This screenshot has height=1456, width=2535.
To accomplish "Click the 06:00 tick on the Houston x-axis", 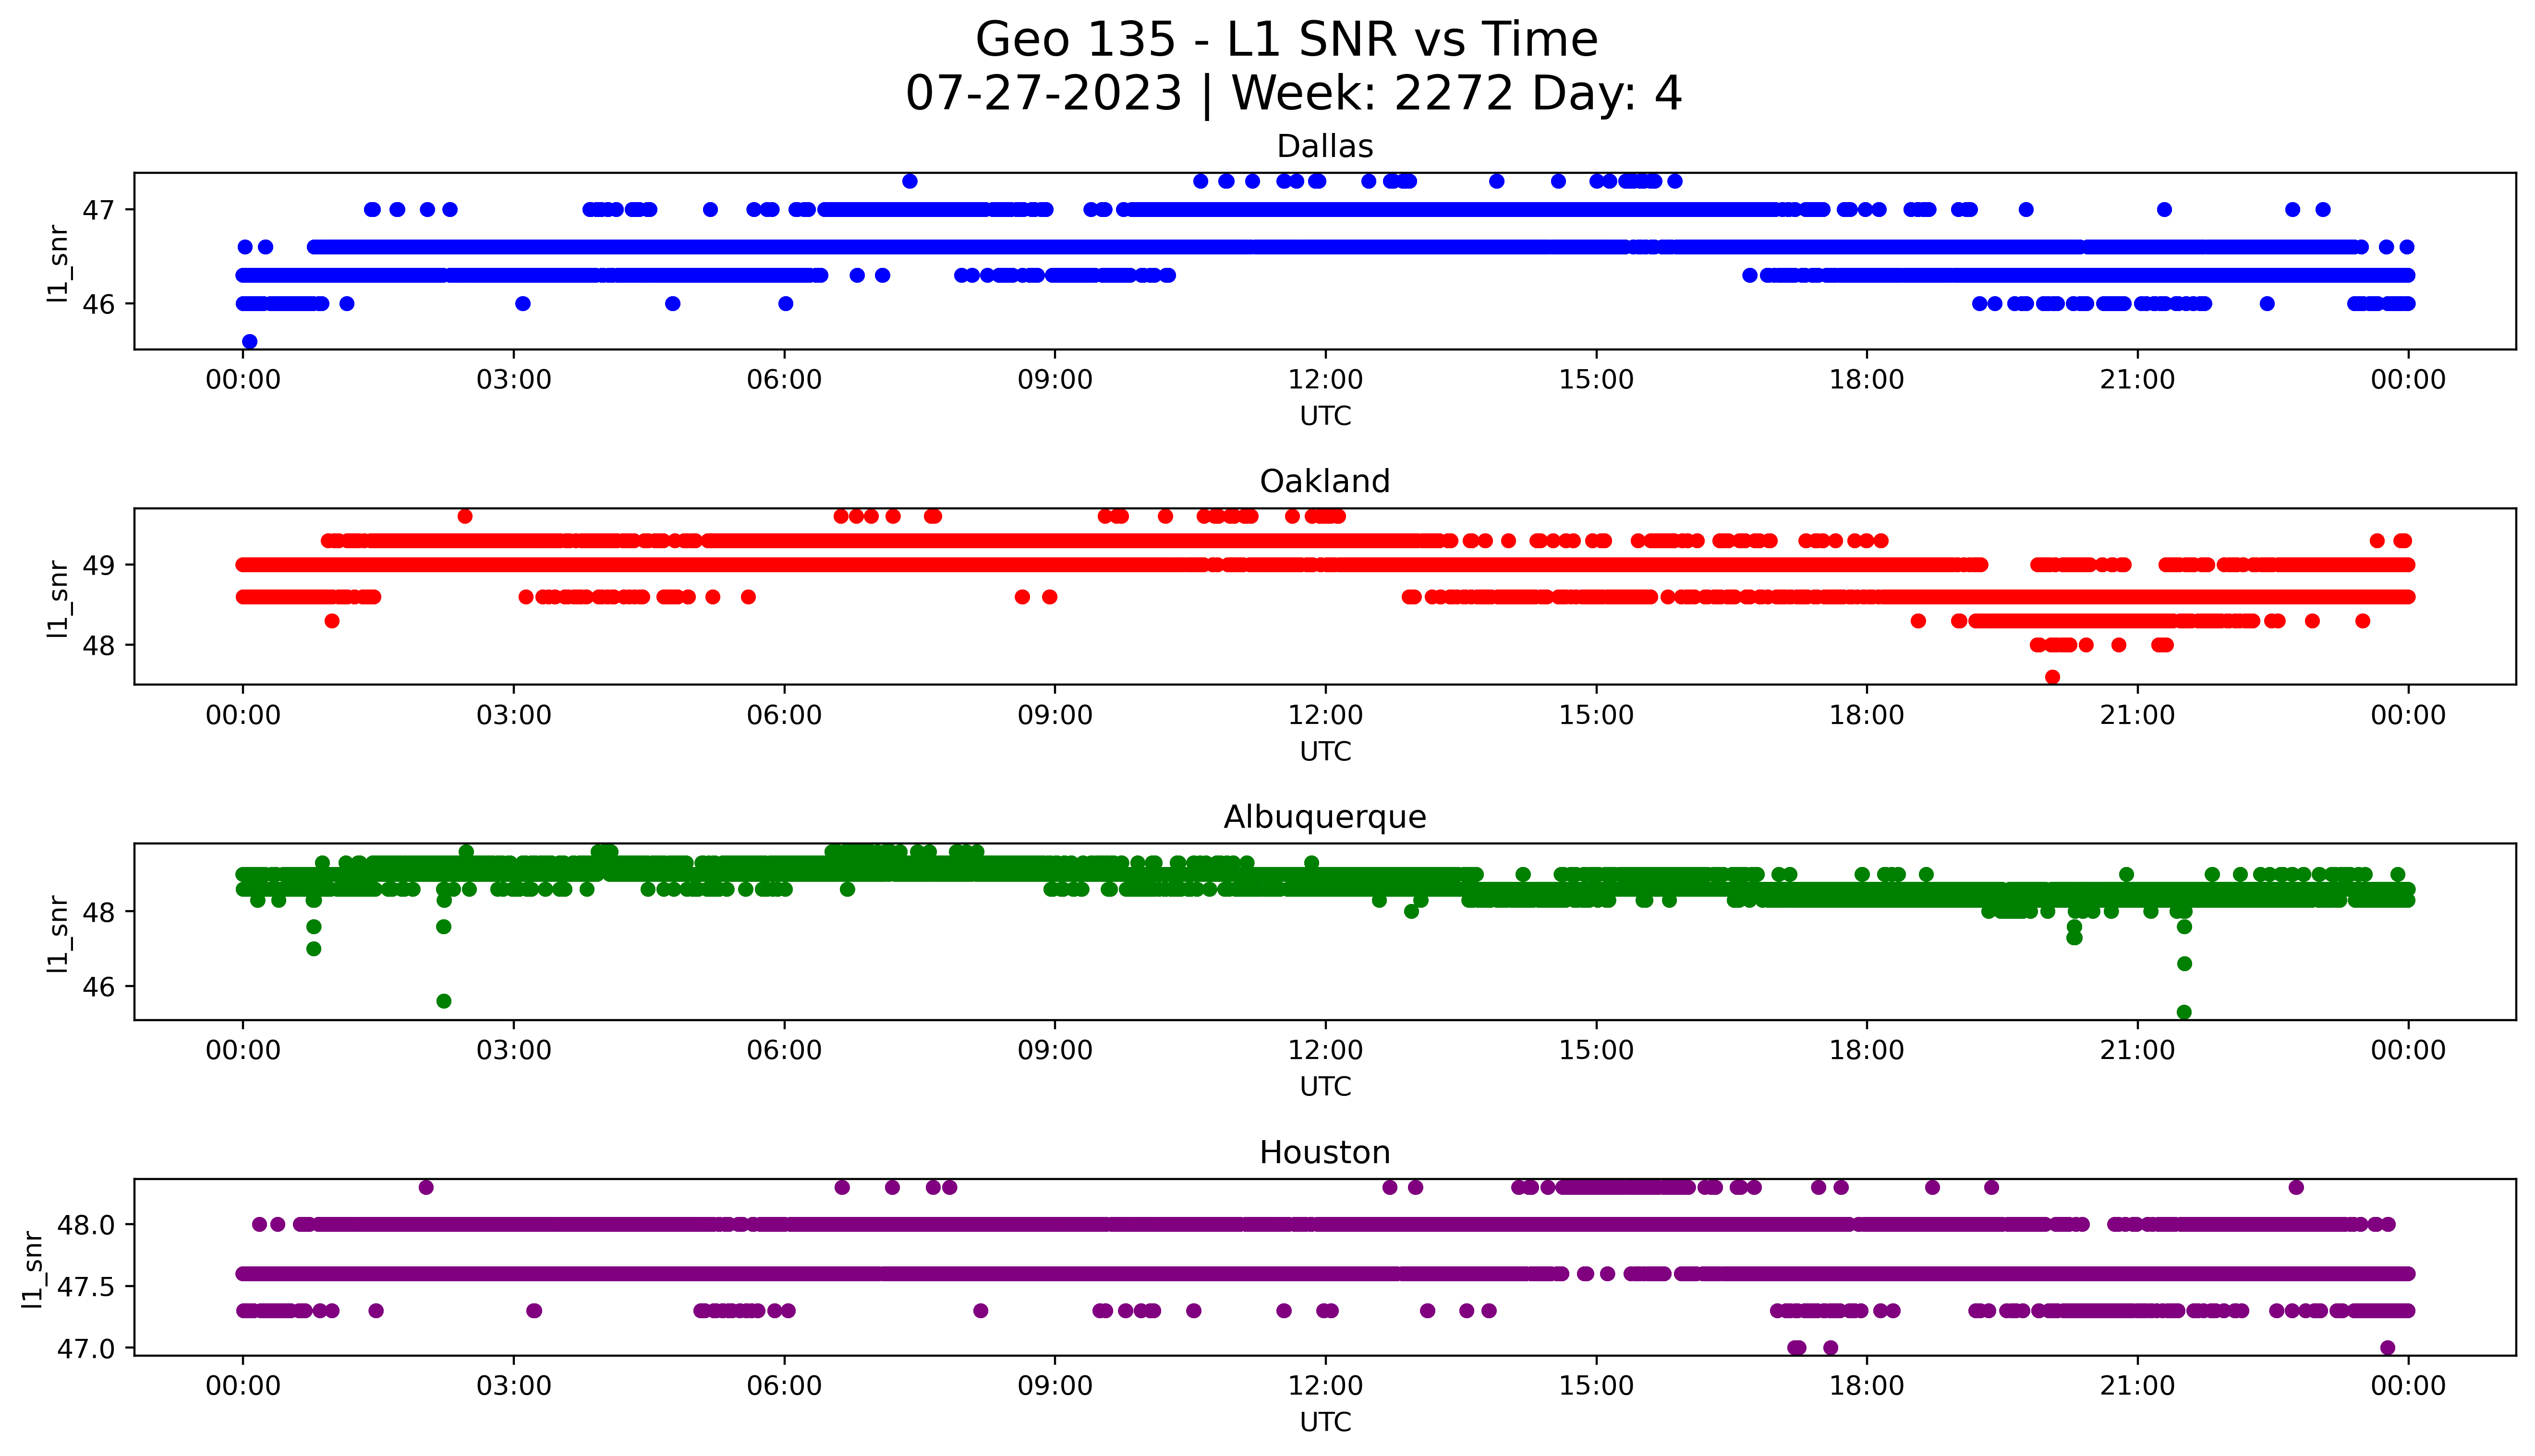I will [x=785, y=1387].
